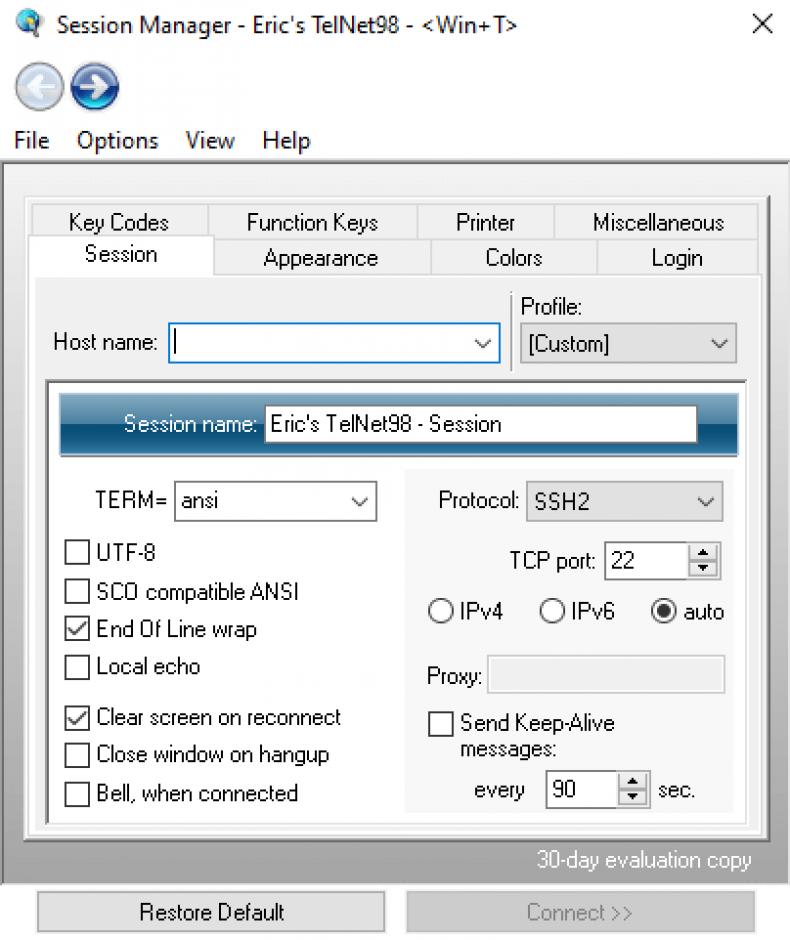Decrease keep-alive interval with down spinner

coord(632,797)
